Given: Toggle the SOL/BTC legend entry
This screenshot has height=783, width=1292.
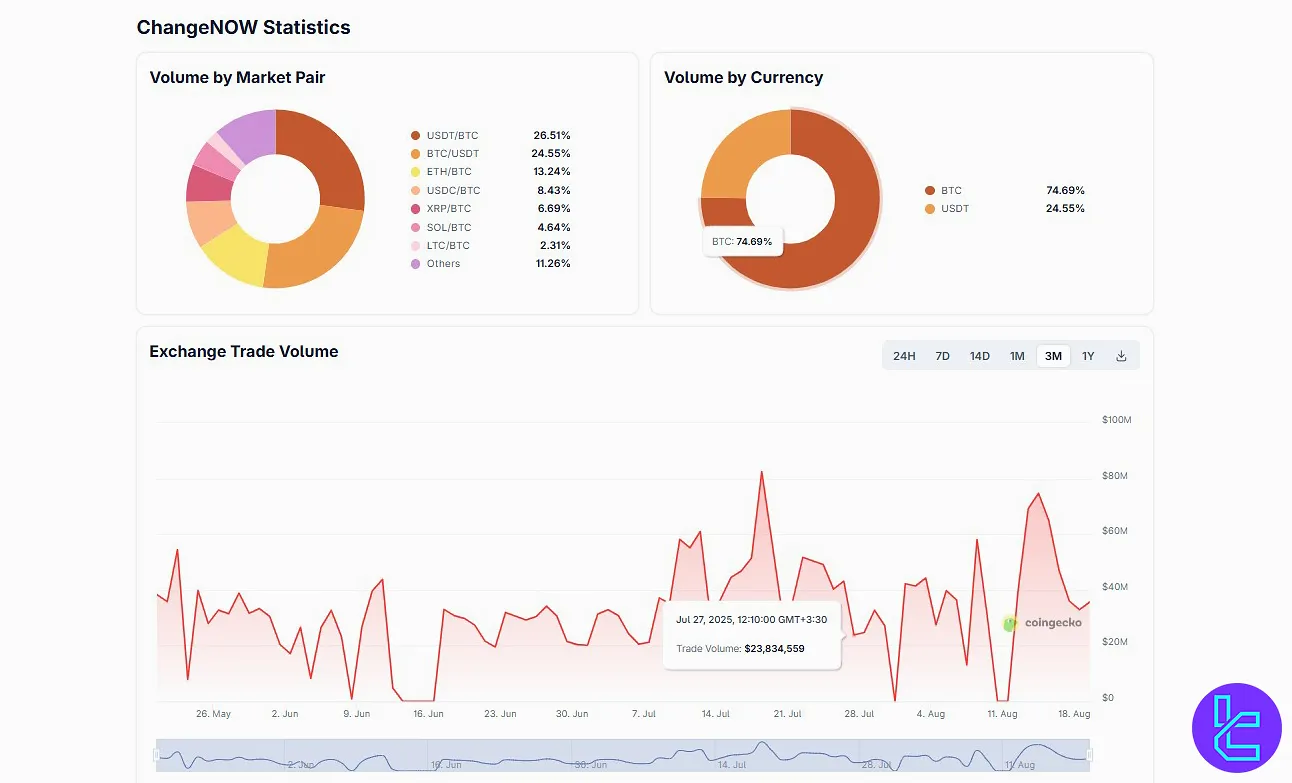Looking at the screenshot, I should [x=441, y=227].
